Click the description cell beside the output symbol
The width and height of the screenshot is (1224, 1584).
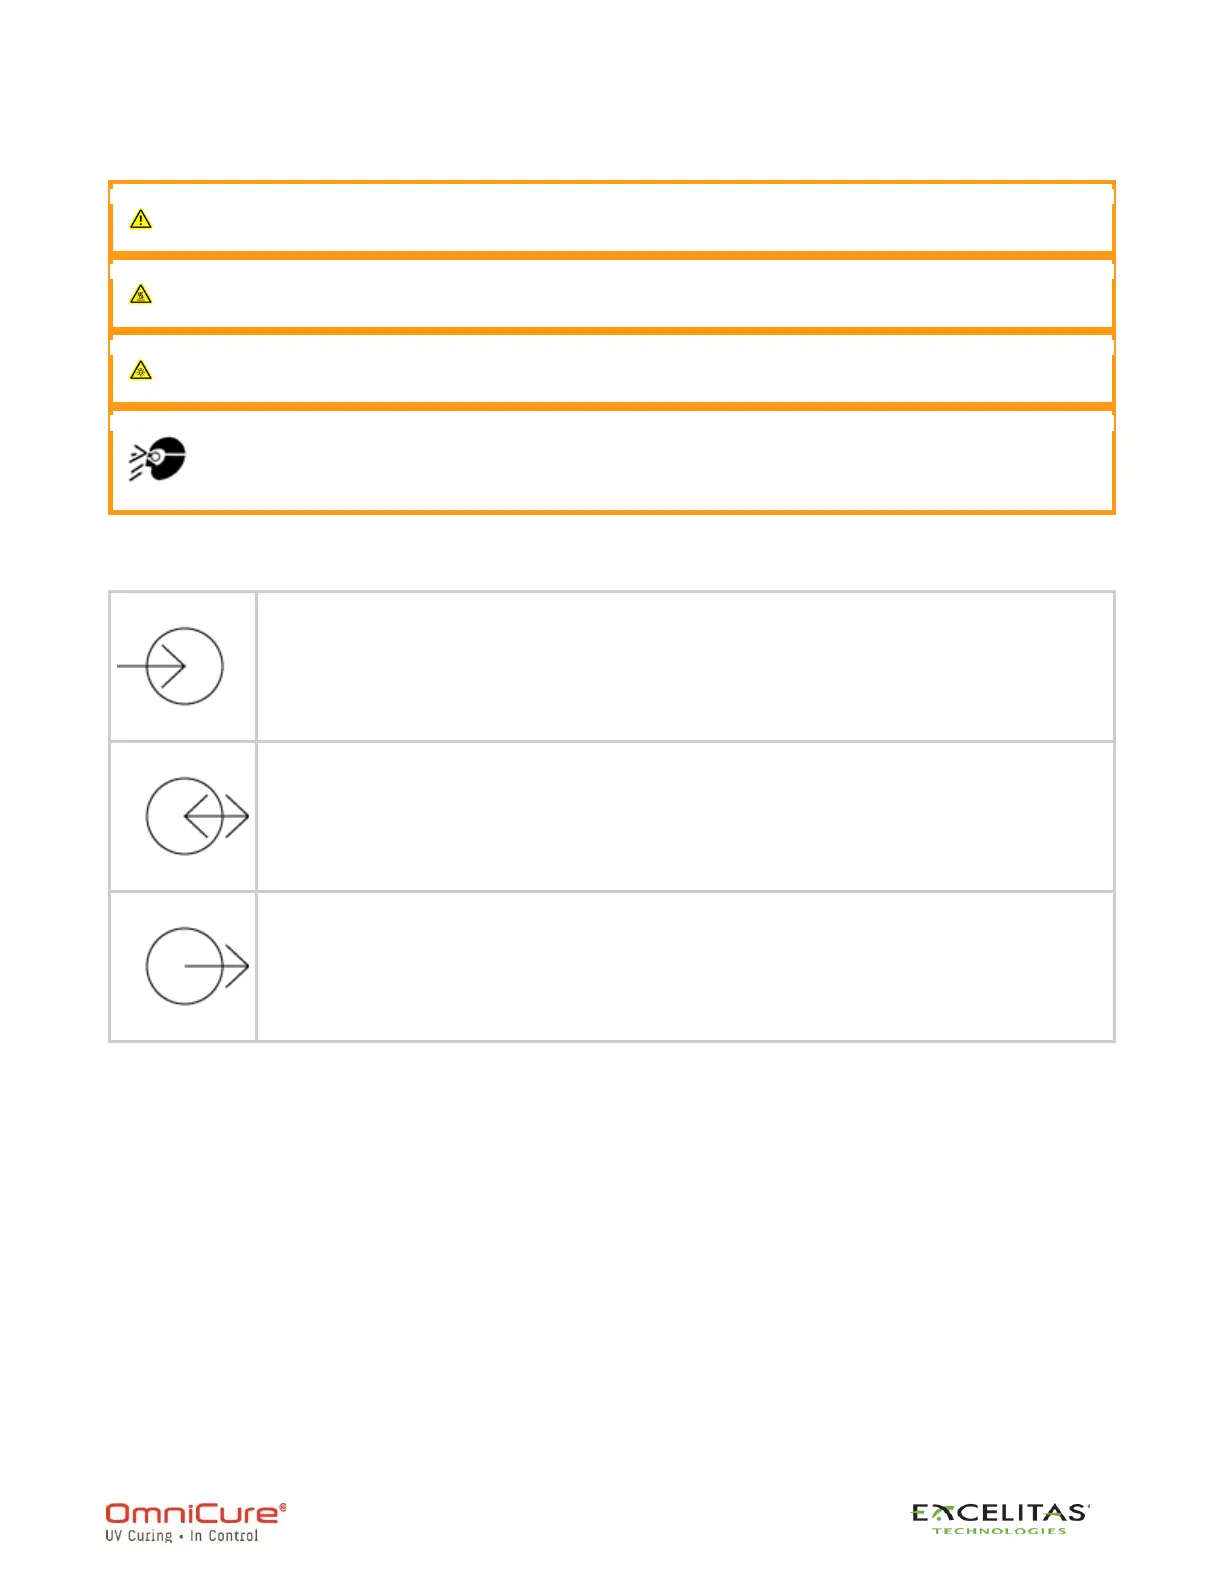point(685,966)
